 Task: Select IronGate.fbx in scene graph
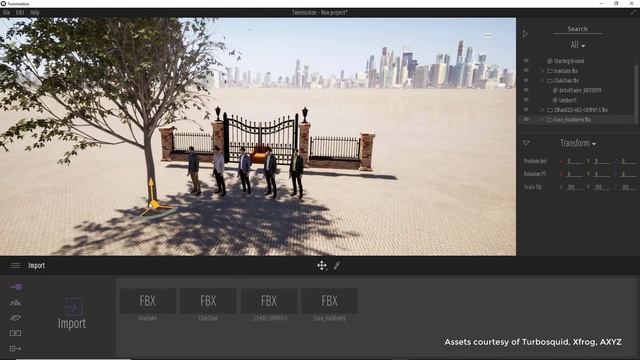coord(566,71)
